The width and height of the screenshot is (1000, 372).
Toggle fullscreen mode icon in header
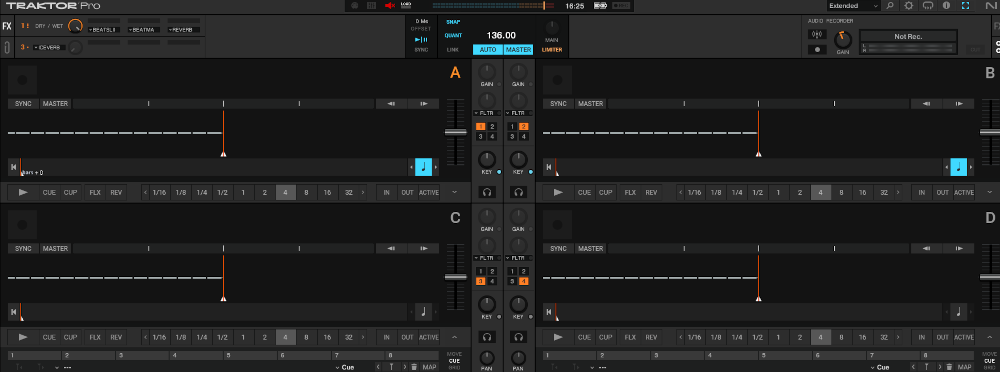pyautogui.click(x=965, y=6)
